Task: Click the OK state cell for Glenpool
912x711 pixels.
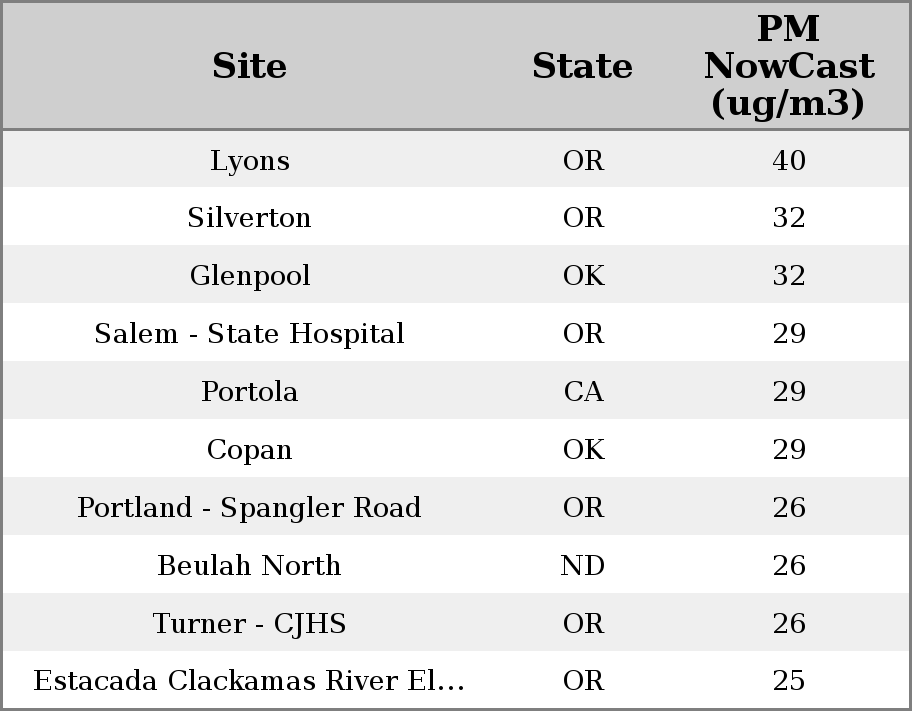Action: point(583,276)
